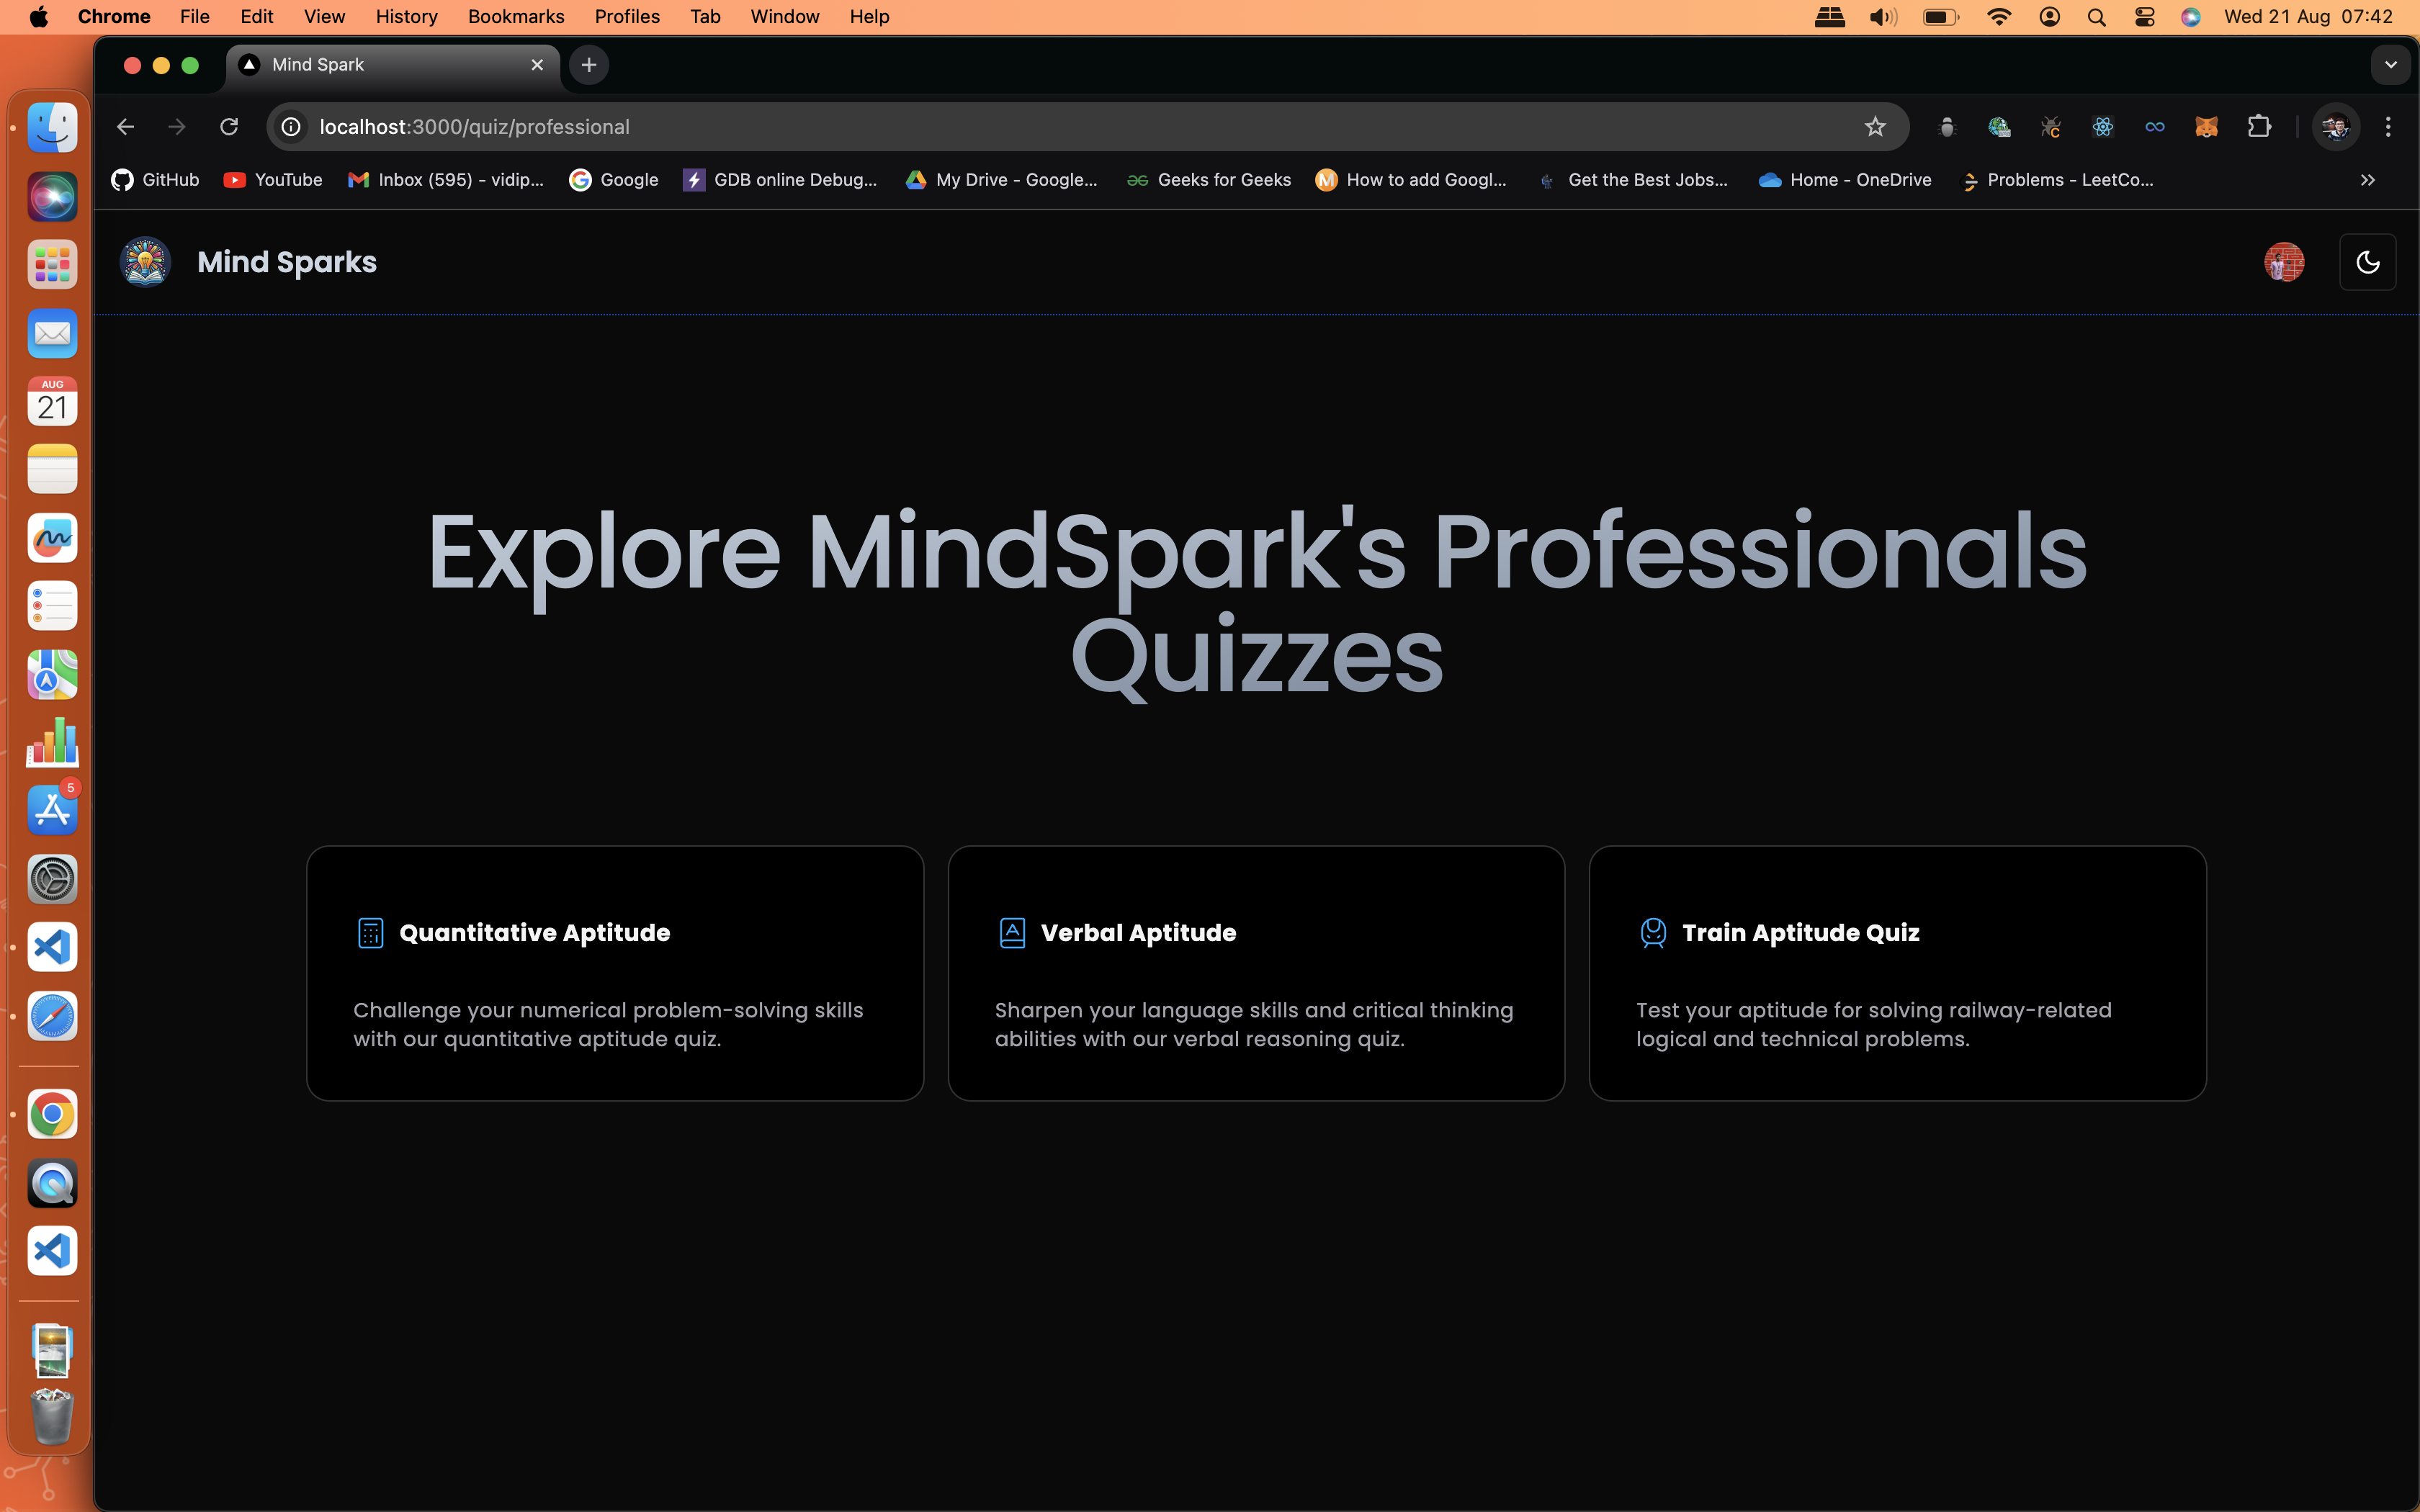Click the Train Aptitude Quiz icon
This screenshot has width=2420, height=1512.
click(x=1653, y=932)
